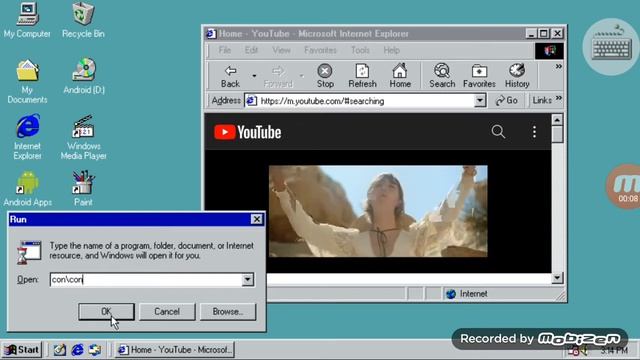Select Android (D:) drive icon
This screenshot has height=360, width=640.
coord(84,76)
